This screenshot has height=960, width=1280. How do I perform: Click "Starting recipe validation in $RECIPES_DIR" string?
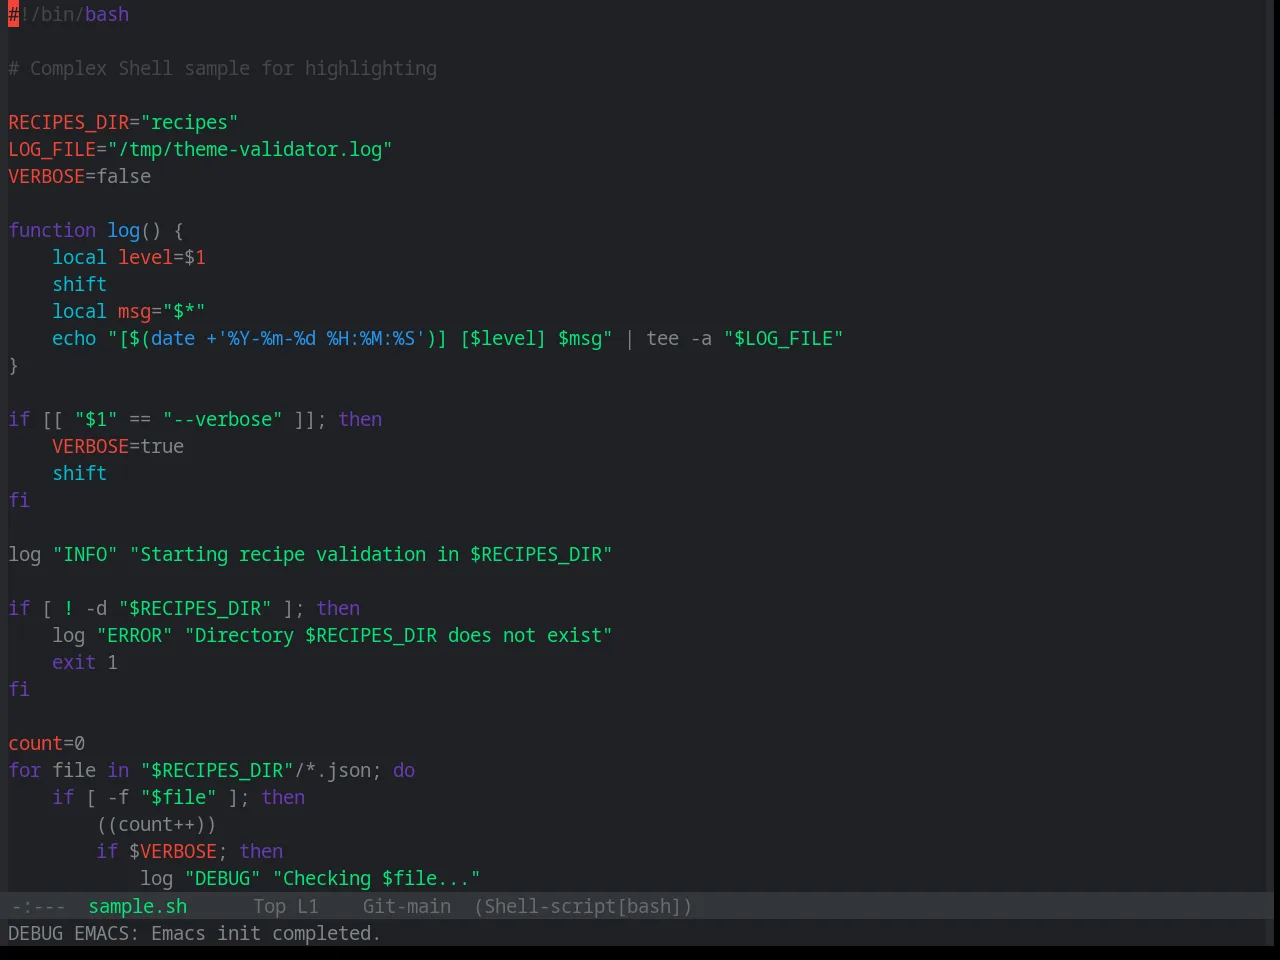click(x=371, y=554)
